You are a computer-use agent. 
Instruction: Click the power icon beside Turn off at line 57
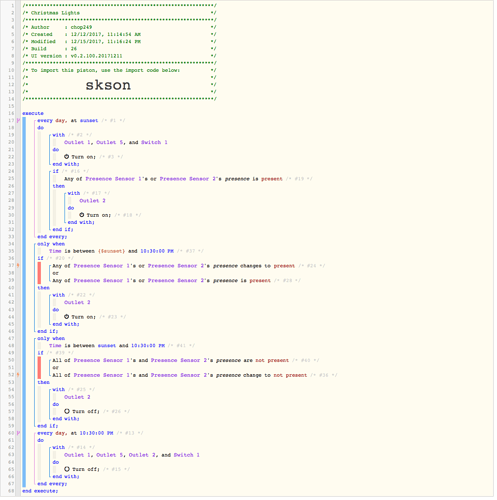[x=67, y=411]
